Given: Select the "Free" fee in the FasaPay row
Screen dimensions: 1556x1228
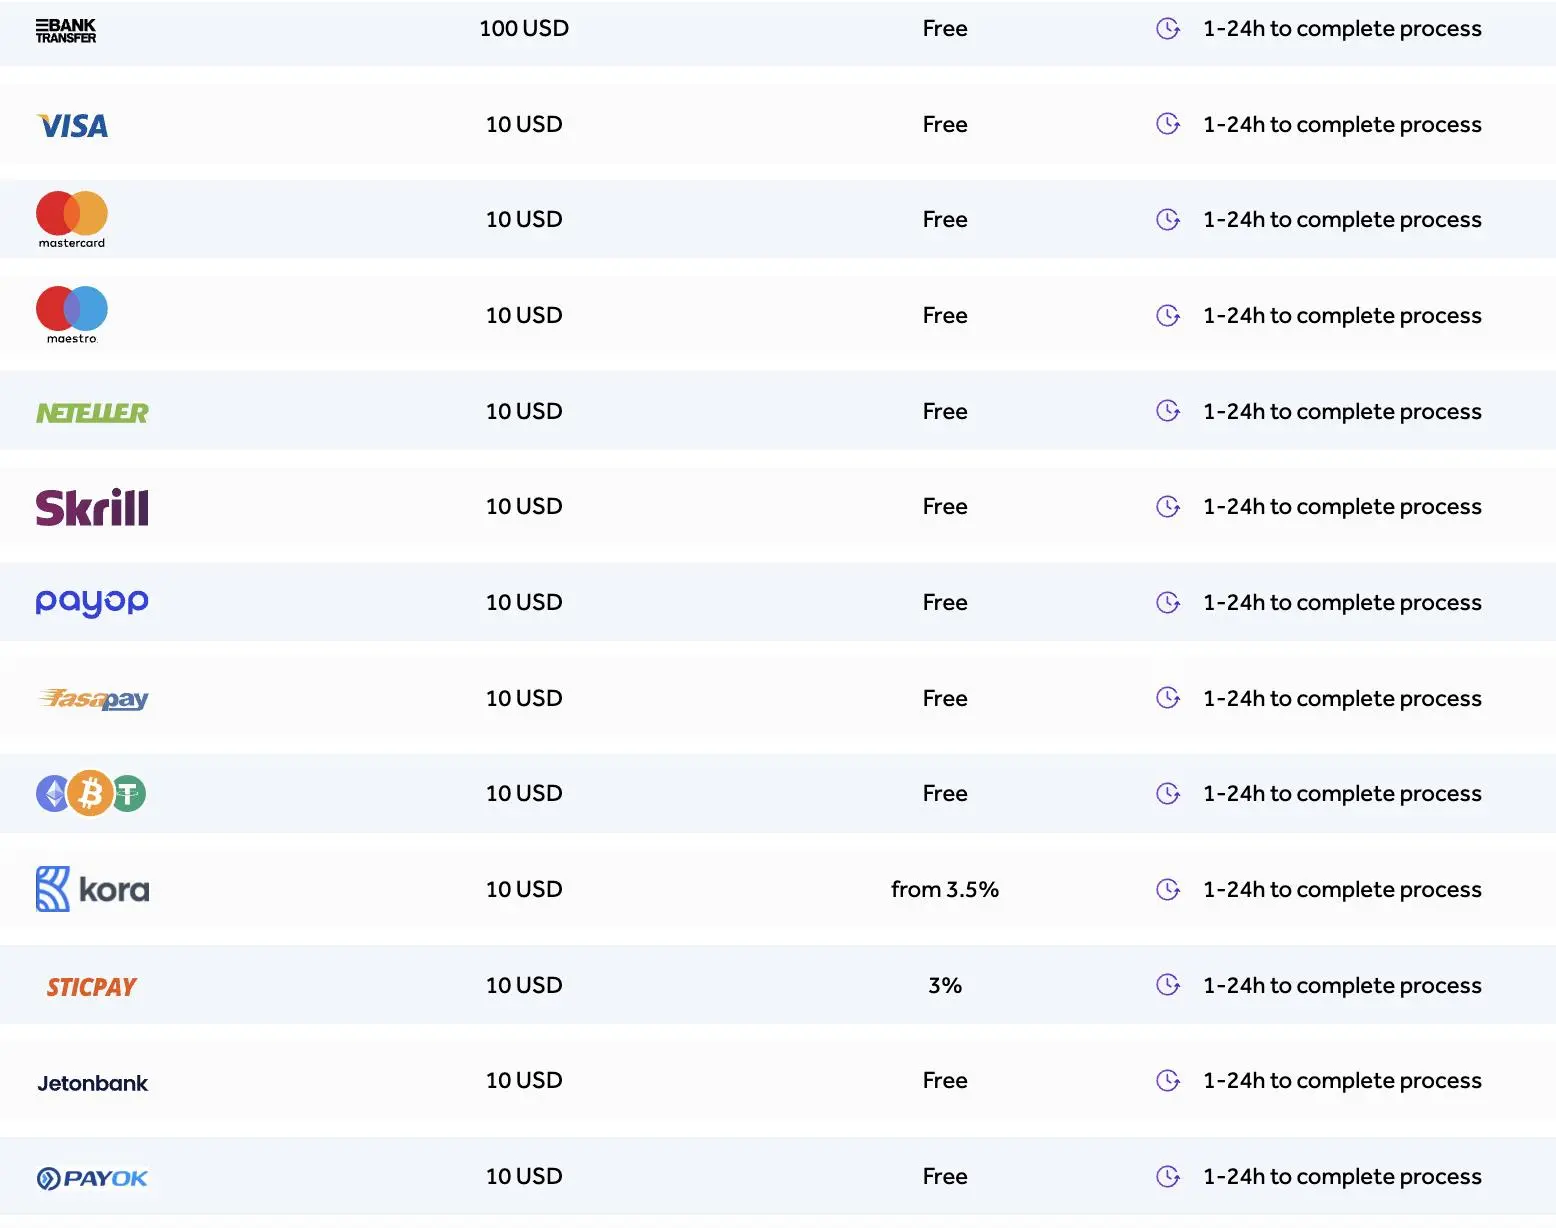Looking at the screenshot, I should pos(945,698).
